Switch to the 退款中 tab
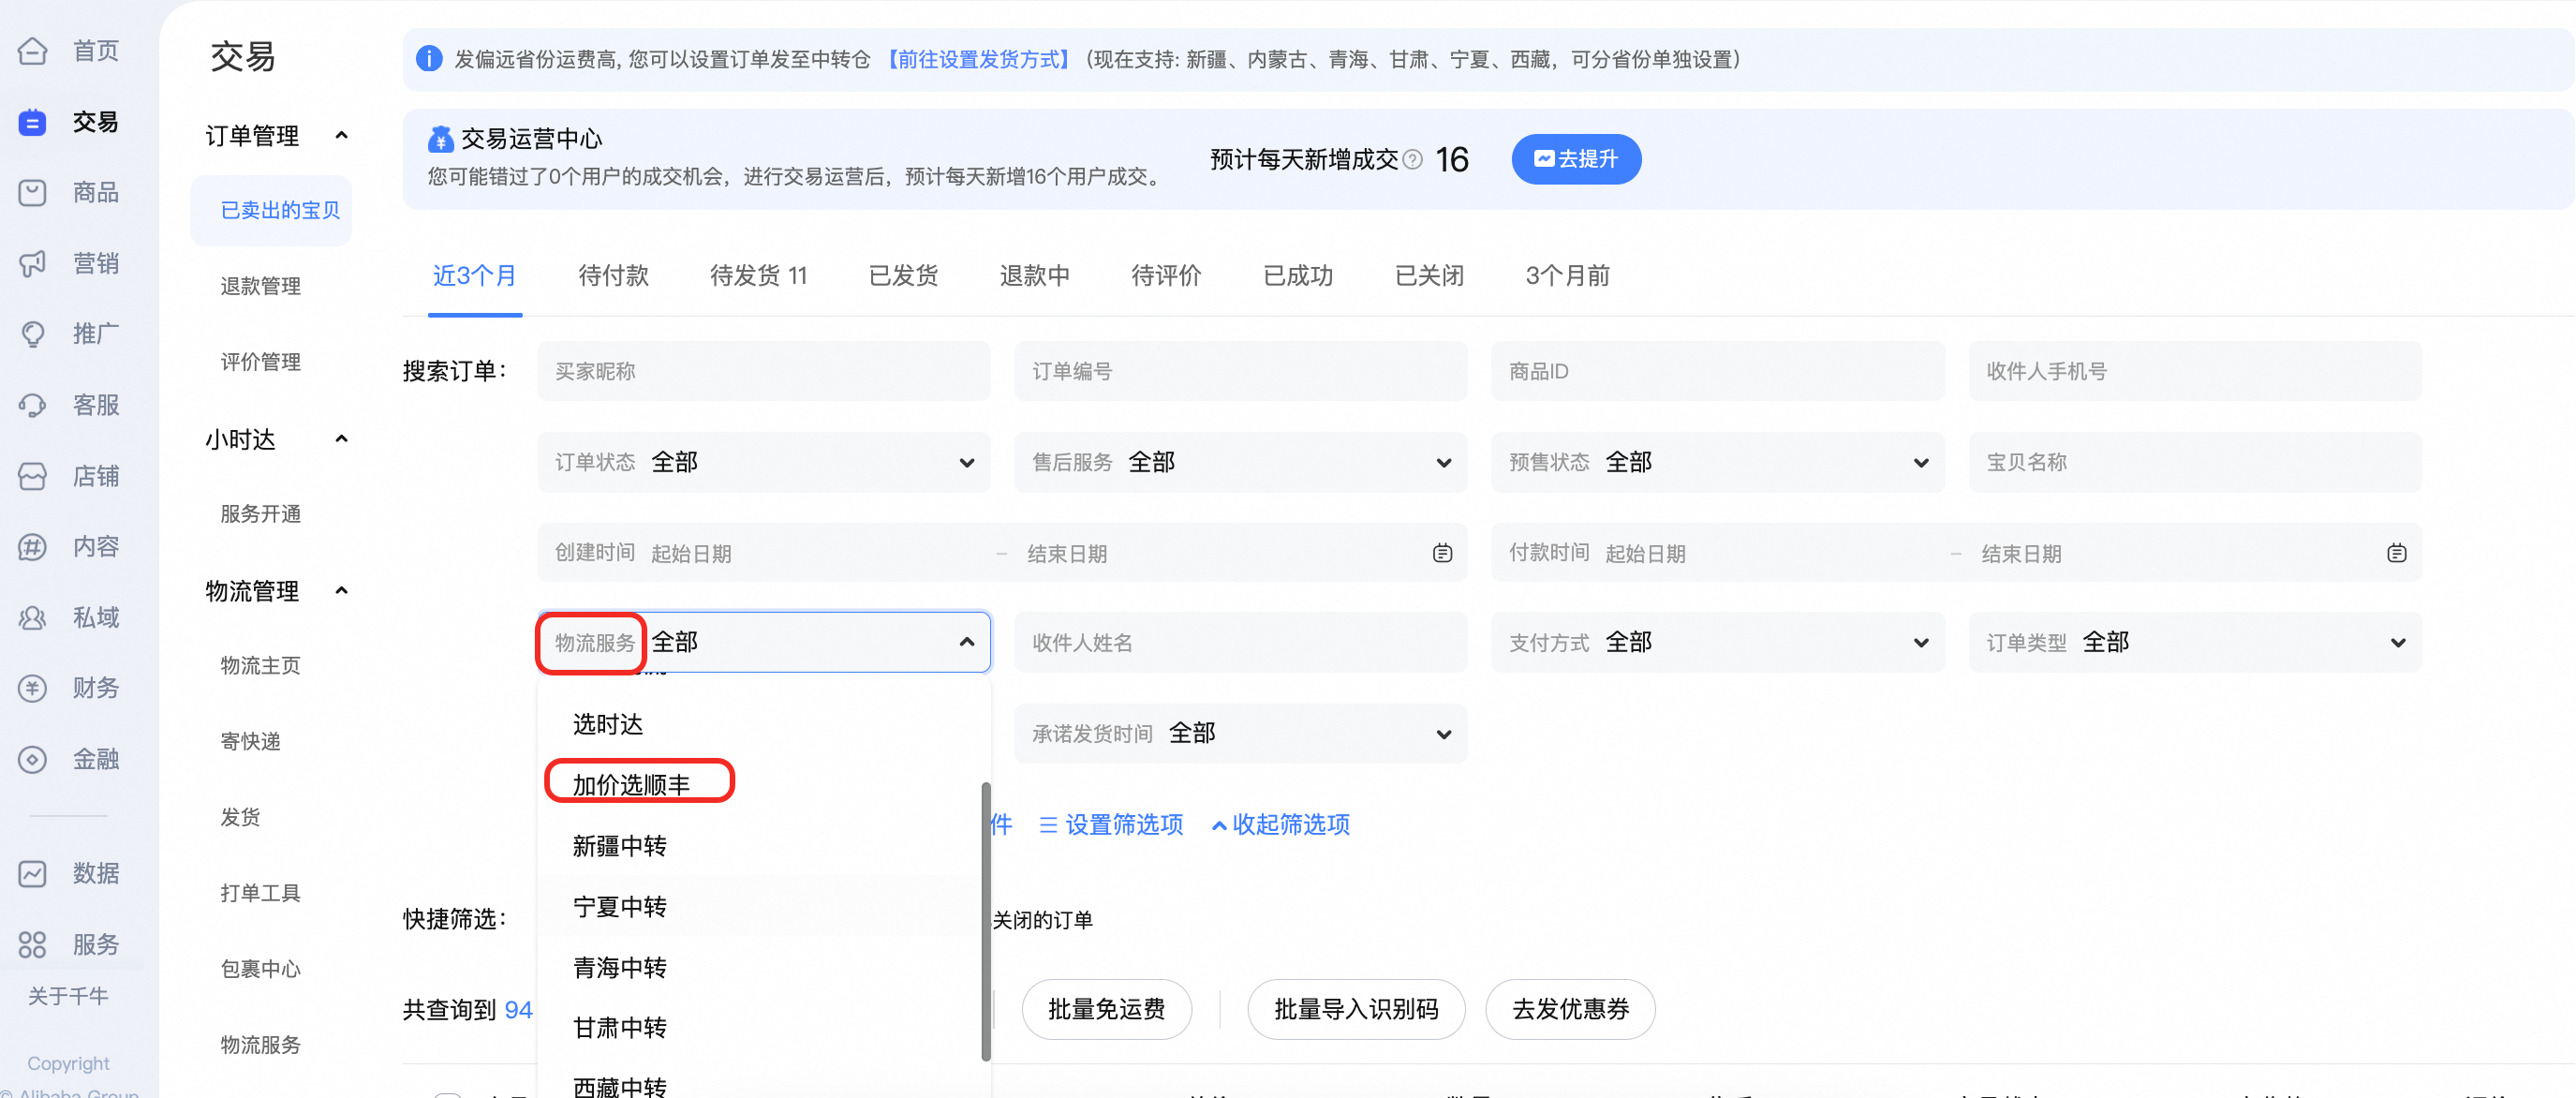This screenshot has width=2576, height=1098. pos(1034,276)
